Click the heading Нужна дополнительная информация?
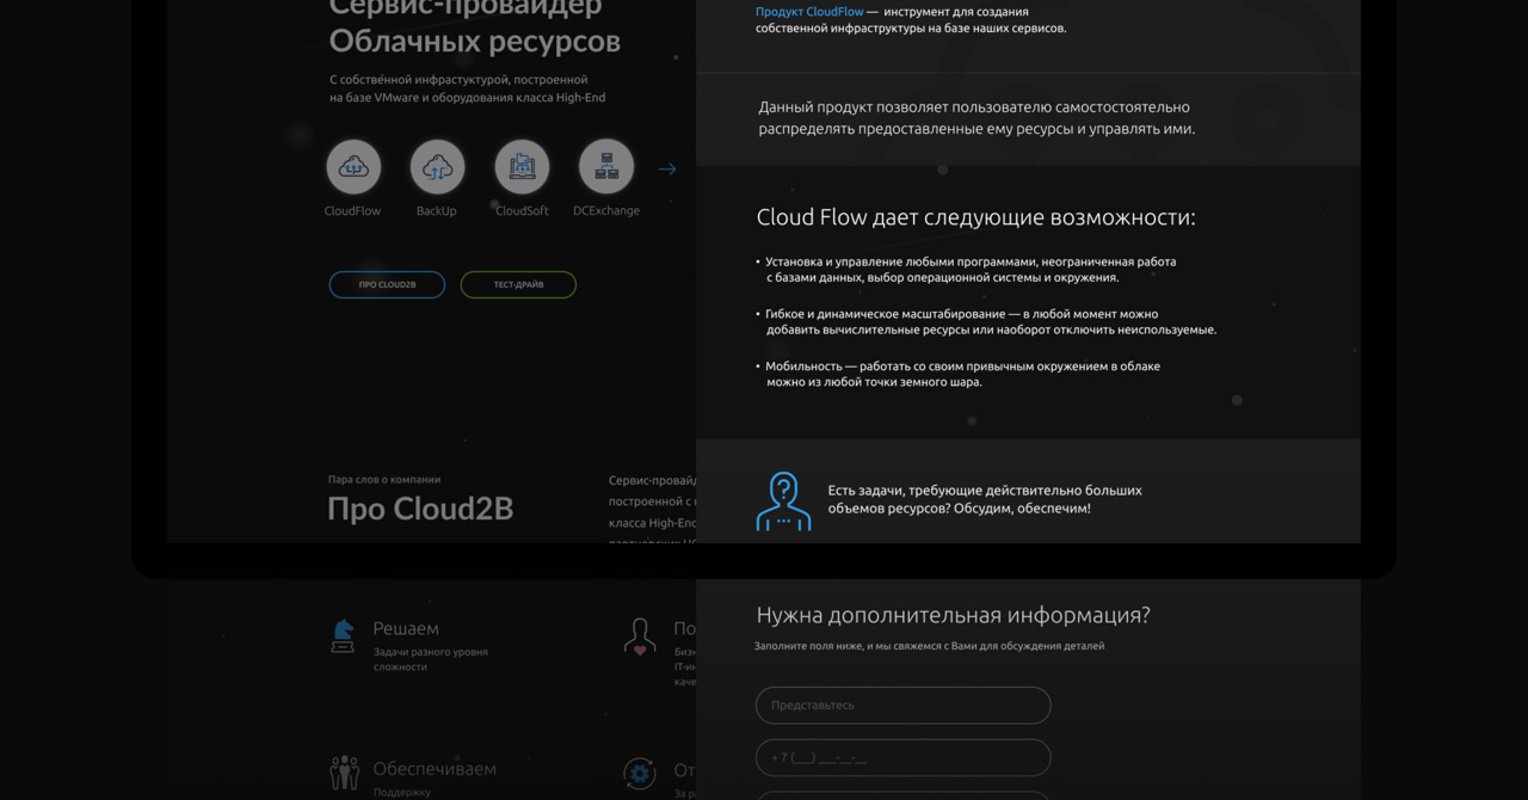The image size is (1528, 800). 953,615
